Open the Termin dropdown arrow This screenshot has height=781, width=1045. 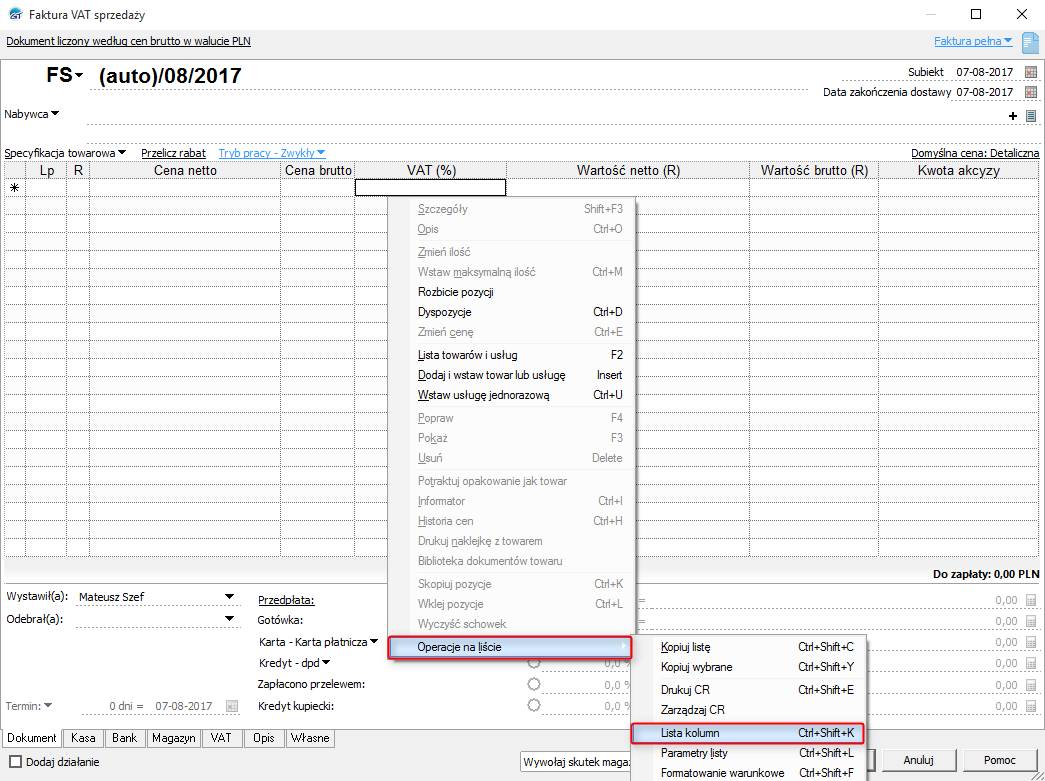point(48,706)
